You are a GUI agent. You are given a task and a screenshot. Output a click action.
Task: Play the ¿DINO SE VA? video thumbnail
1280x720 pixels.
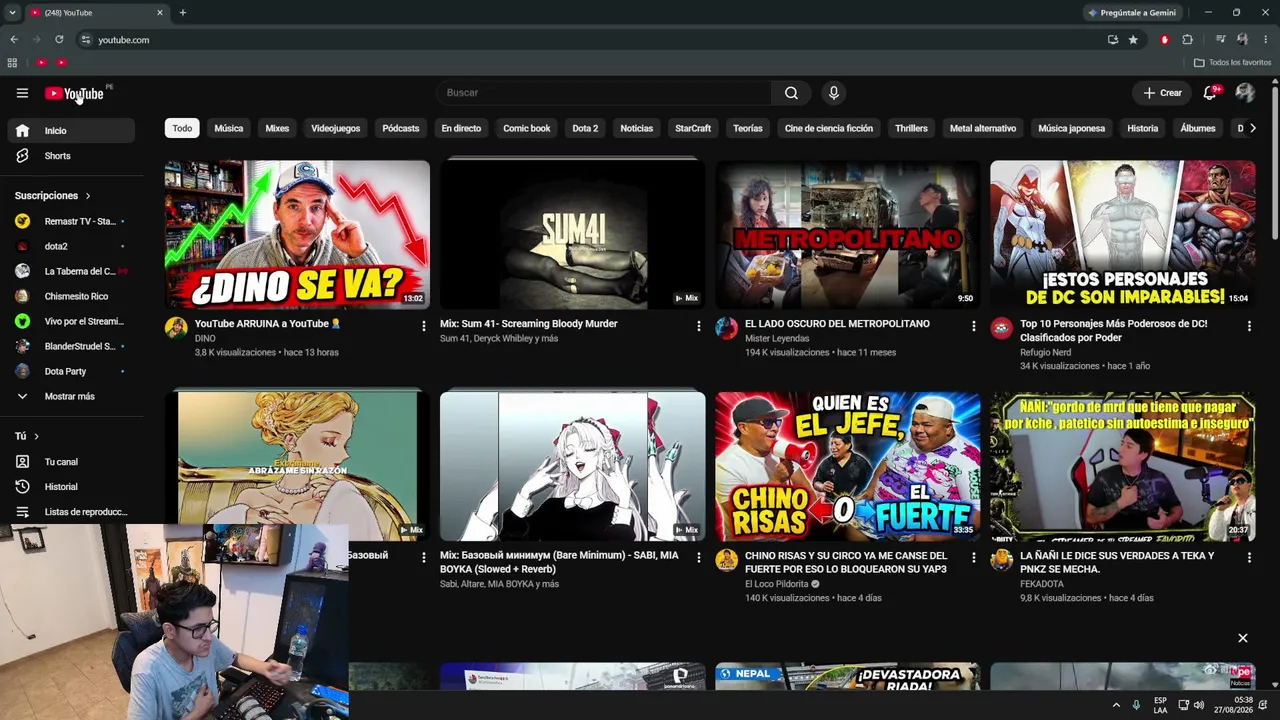pyautogui.click(x=297, y=235)
